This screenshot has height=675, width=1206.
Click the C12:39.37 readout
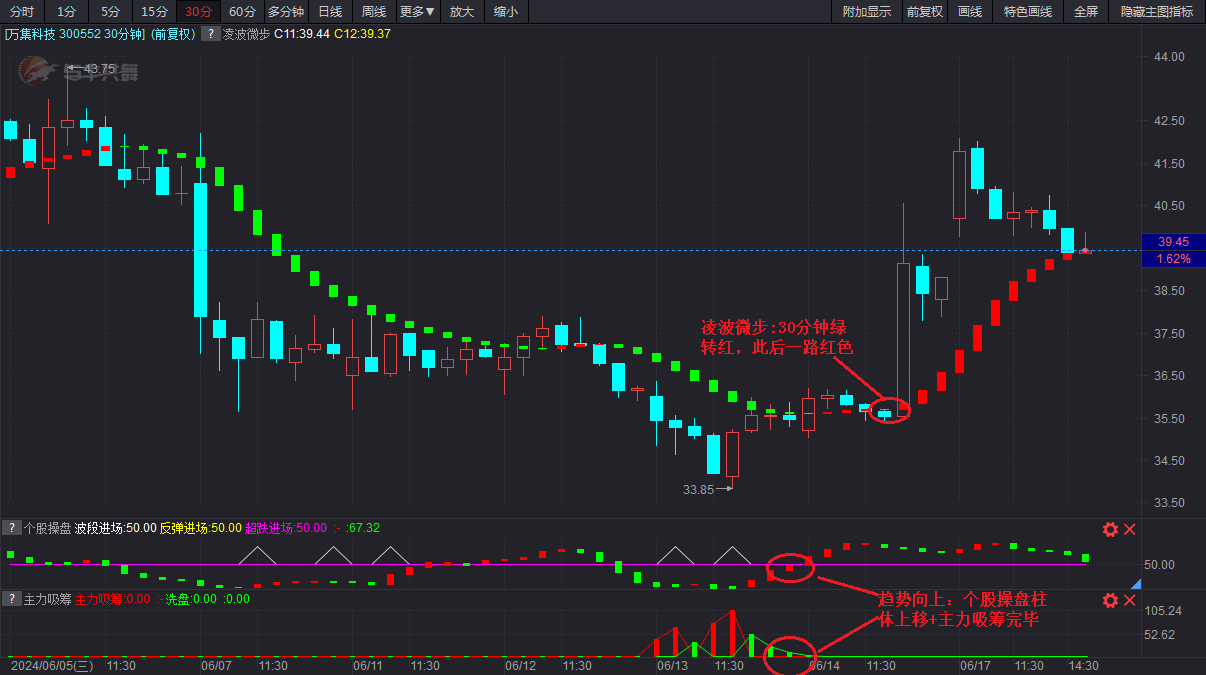362,34
